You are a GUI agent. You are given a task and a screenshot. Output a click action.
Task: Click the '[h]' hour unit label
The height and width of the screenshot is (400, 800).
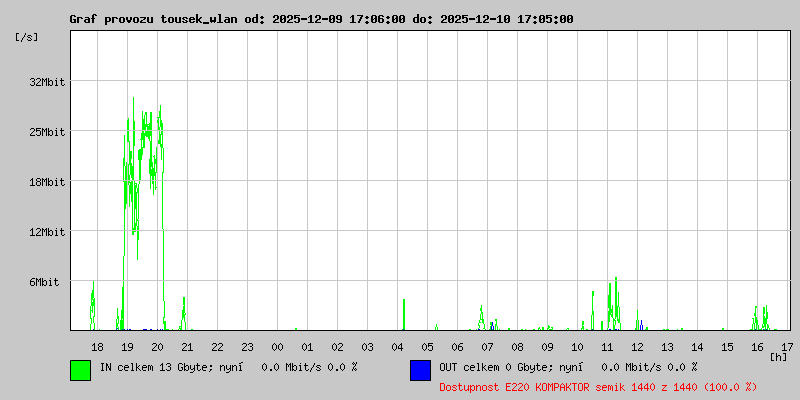778,357
